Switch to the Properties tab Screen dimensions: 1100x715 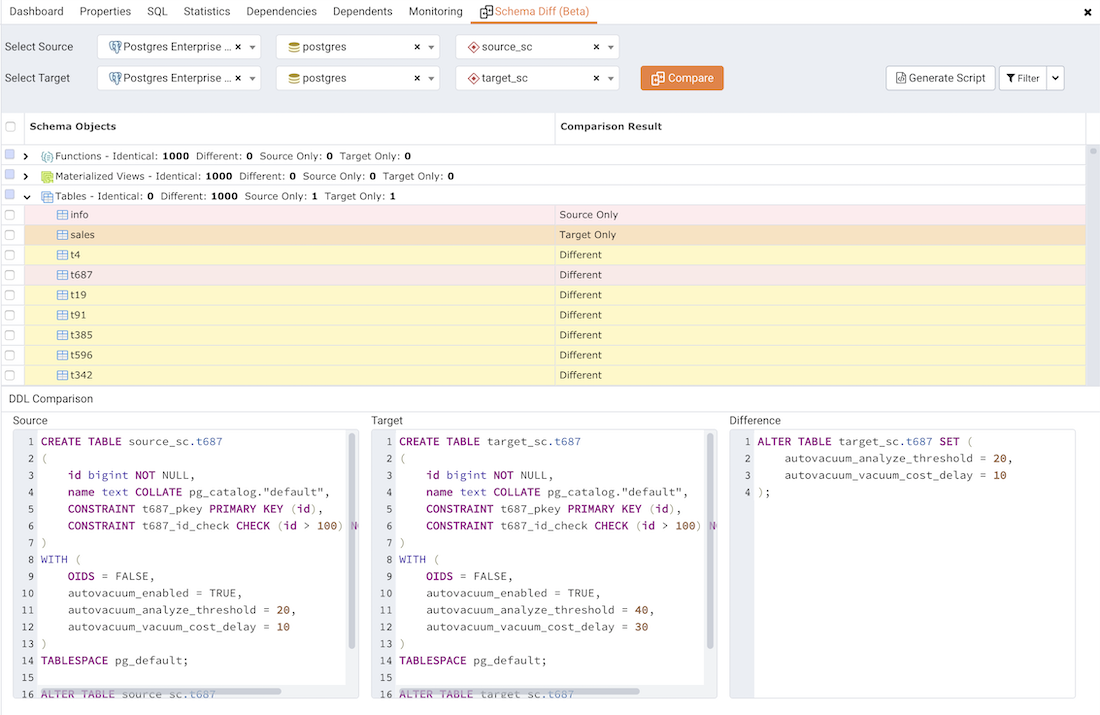click(x=105, y=12)
